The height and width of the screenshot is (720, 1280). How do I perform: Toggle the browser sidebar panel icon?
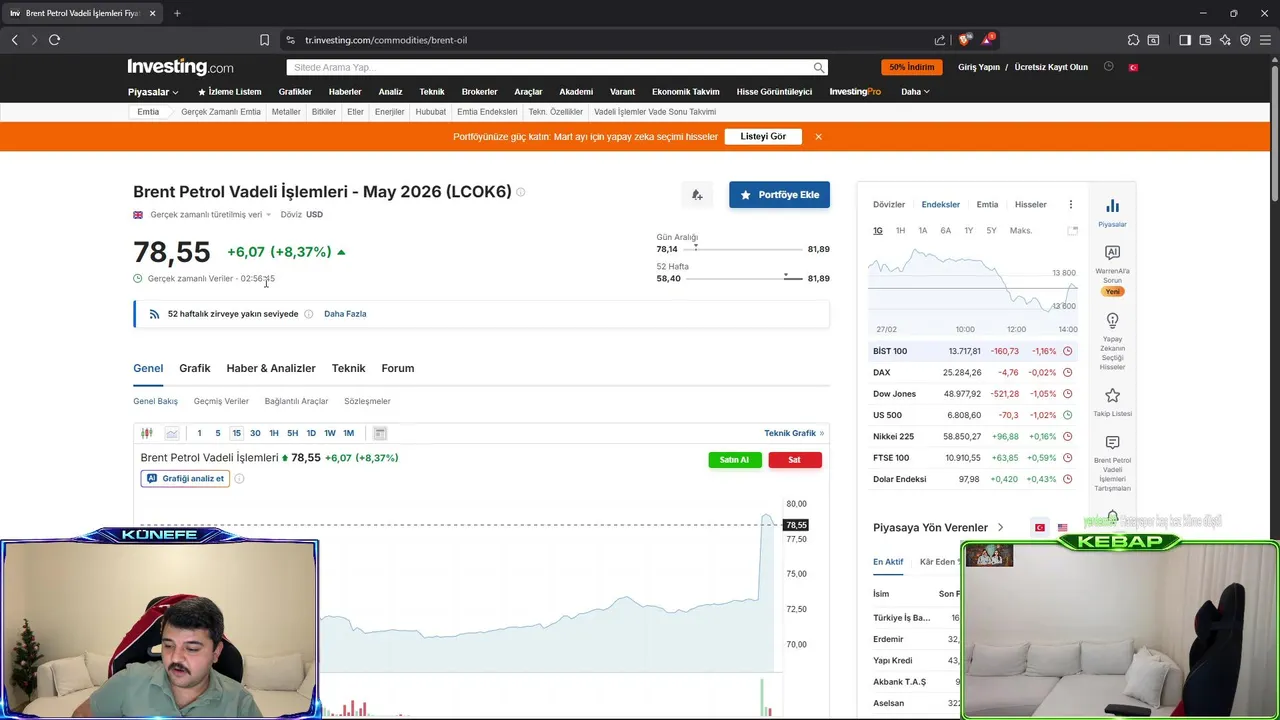(x=1185, y=40)
